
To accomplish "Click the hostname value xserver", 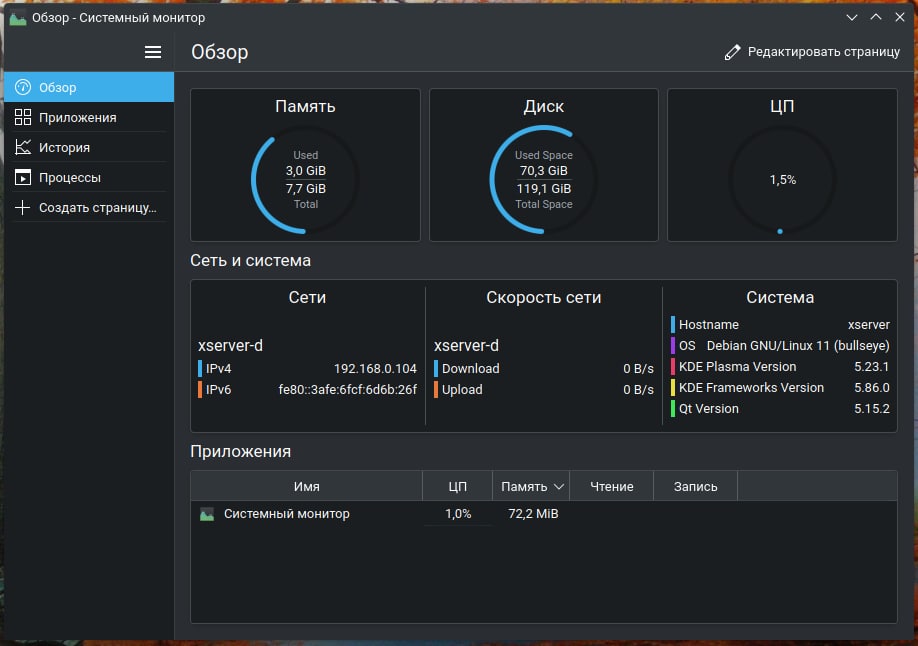I will click(x=869, y=324).
